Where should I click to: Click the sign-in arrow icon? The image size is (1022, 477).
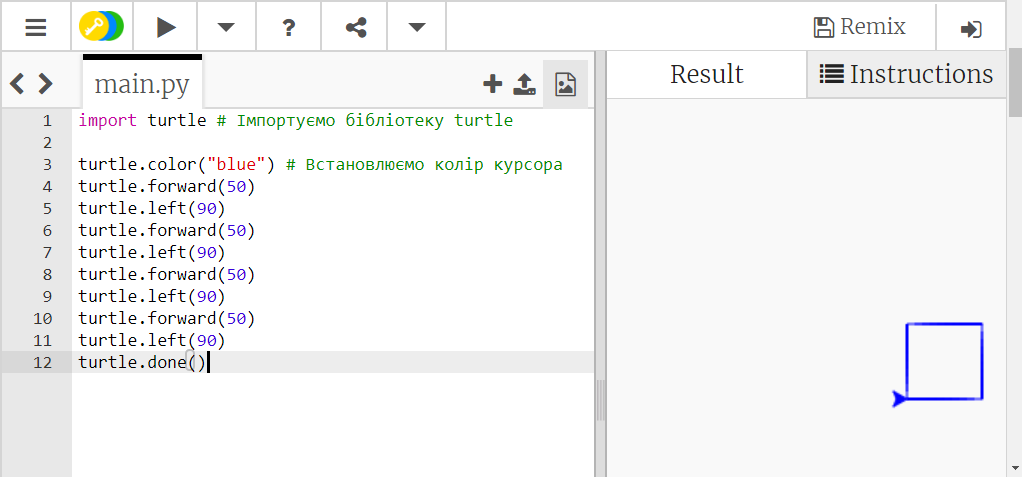pos(971,28)
